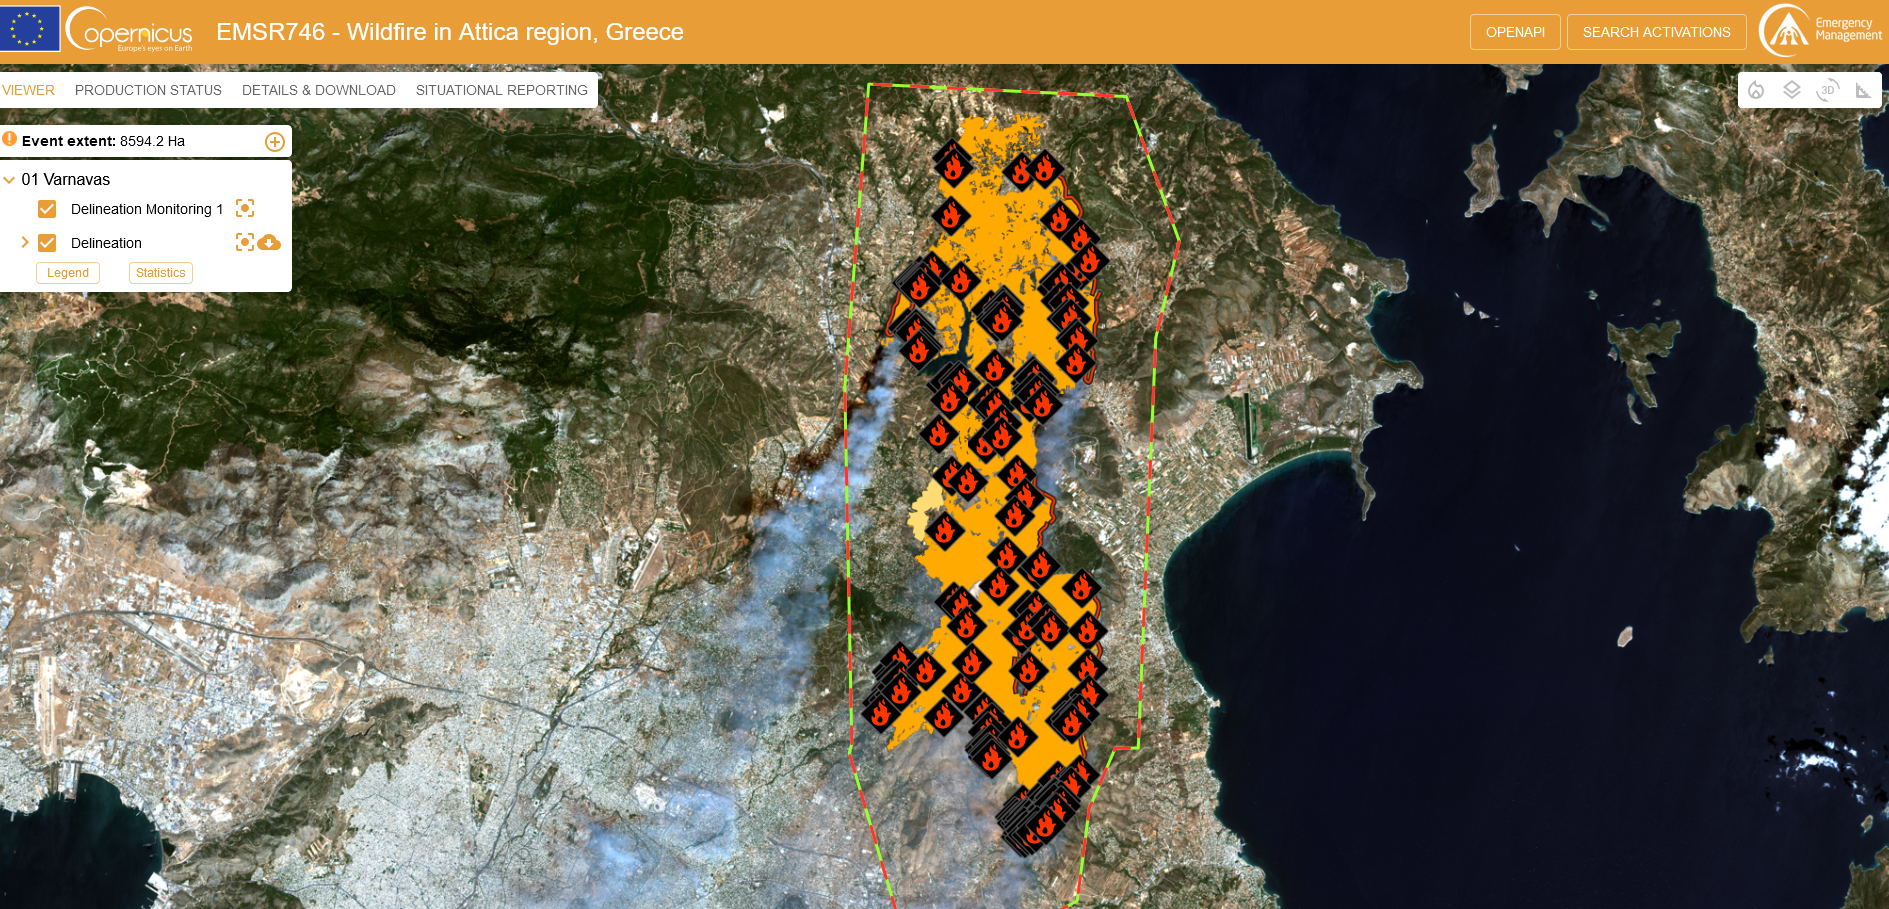
Task: Go to the Situational Reporting tab
Action: click(x=501, y=90)
